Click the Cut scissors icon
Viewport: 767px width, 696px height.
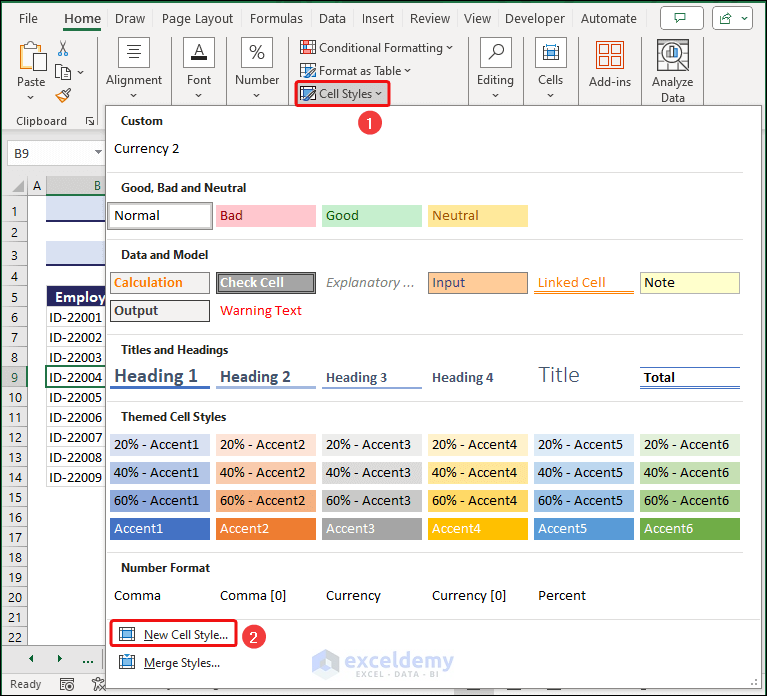(x=63, y=48)
